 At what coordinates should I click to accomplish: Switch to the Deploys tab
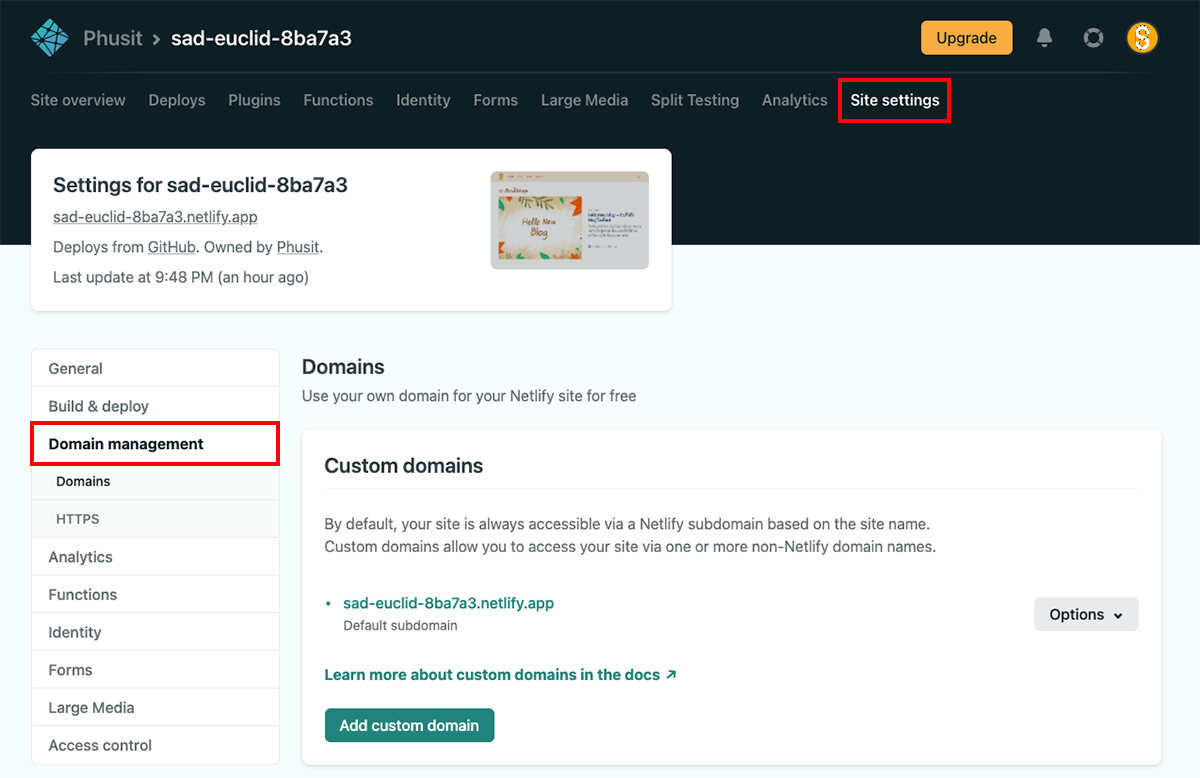pyautogui.click(x=177, y=100)
